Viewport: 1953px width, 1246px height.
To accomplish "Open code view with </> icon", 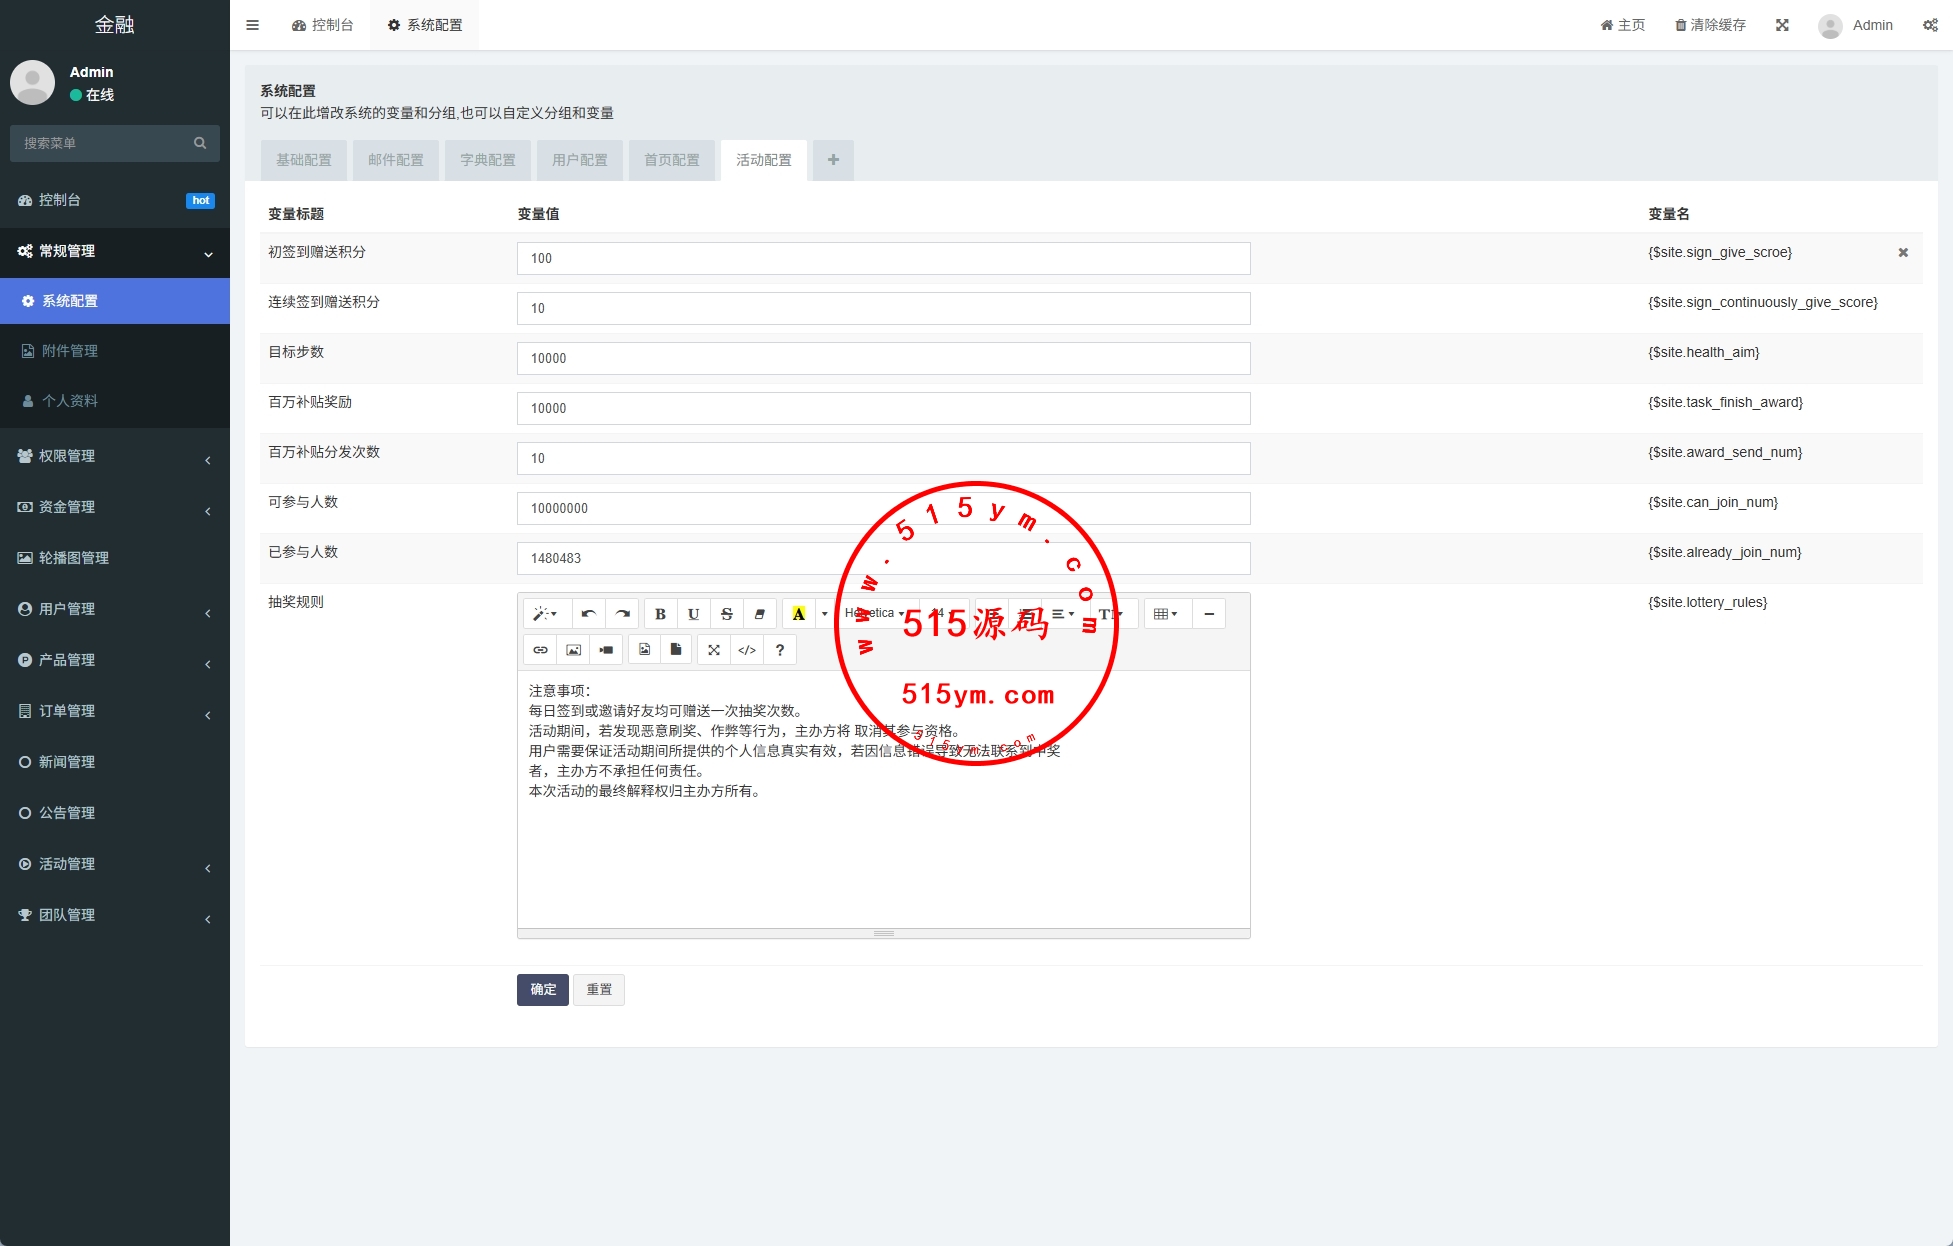I will coord(747,650).
